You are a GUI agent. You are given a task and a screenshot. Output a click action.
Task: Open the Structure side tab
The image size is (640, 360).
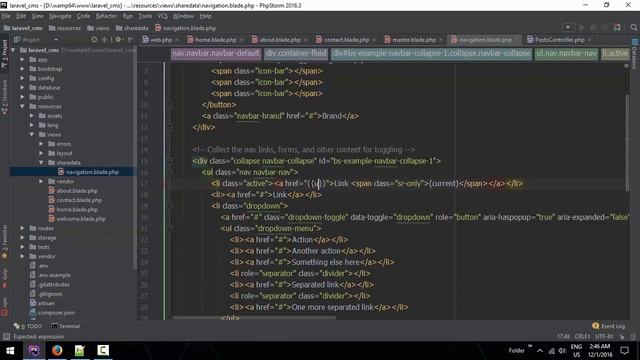[4, 97]
